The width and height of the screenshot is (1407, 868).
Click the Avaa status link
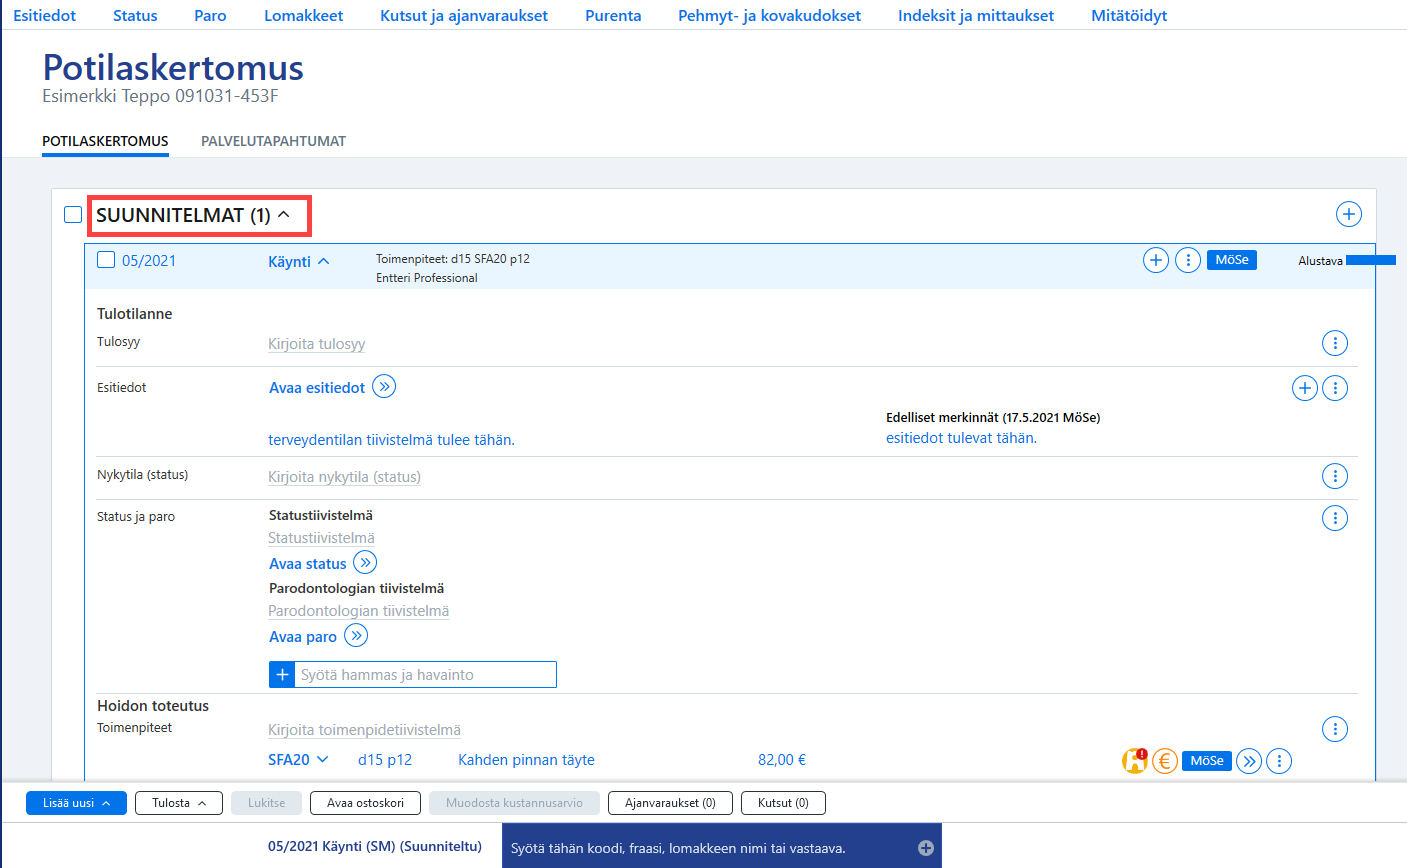(308, 564)
